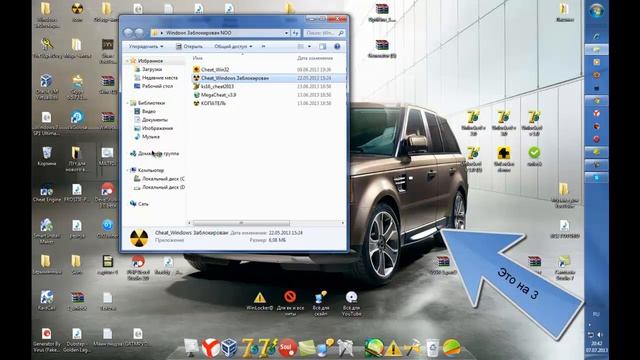Click the Cheat_Windows Заблокирован file row
The height and width of the screenshot is (360, 640).
pos(269,78)
